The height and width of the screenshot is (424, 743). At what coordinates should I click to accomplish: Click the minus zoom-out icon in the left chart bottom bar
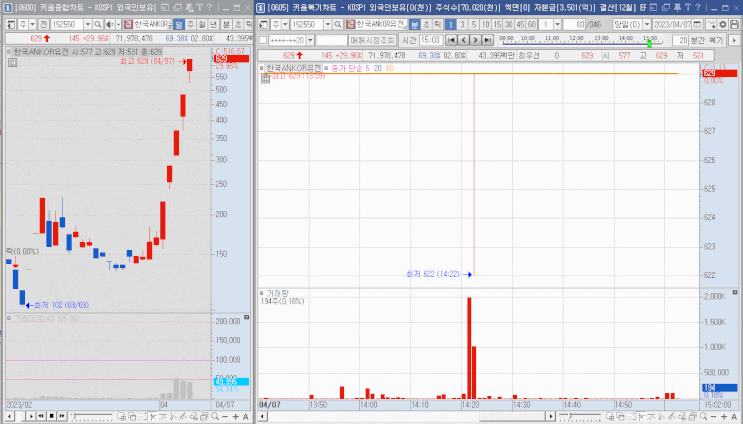[x=225, y=416]
